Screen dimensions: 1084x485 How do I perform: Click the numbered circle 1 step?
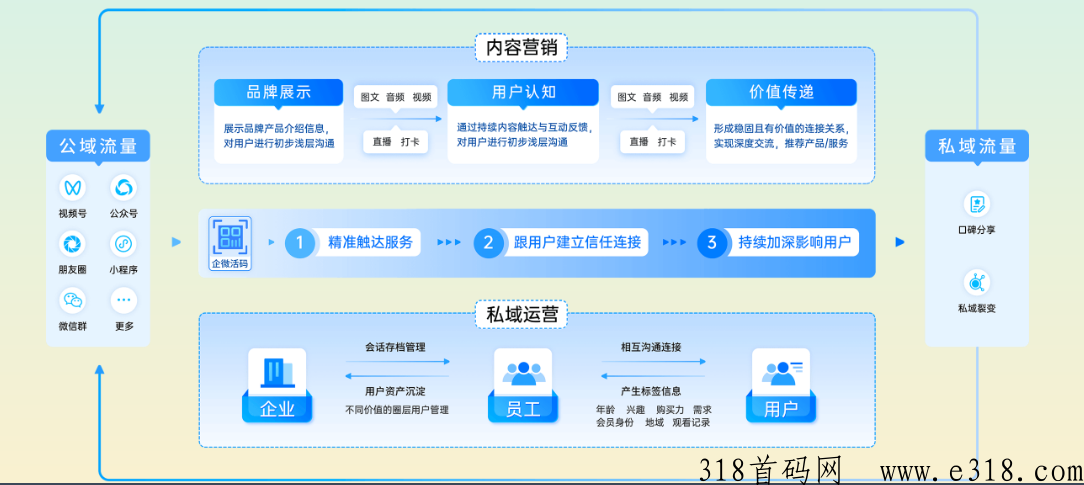click(299, 242)
